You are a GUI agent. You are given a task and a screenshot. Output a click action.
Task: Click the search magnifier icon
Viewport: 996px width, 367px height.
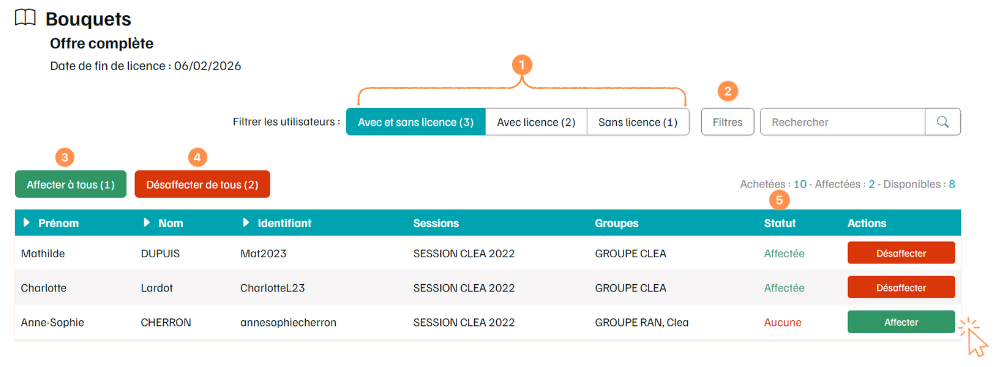943,122
